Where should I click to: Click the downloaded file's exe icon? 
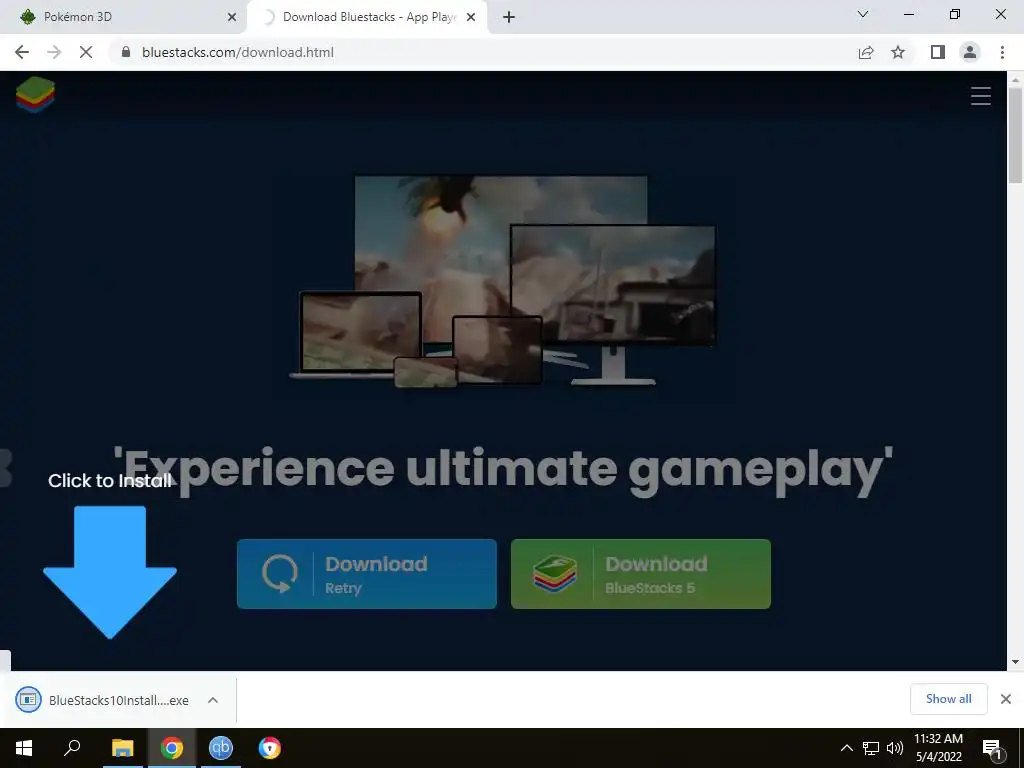(x=28, y=700)
